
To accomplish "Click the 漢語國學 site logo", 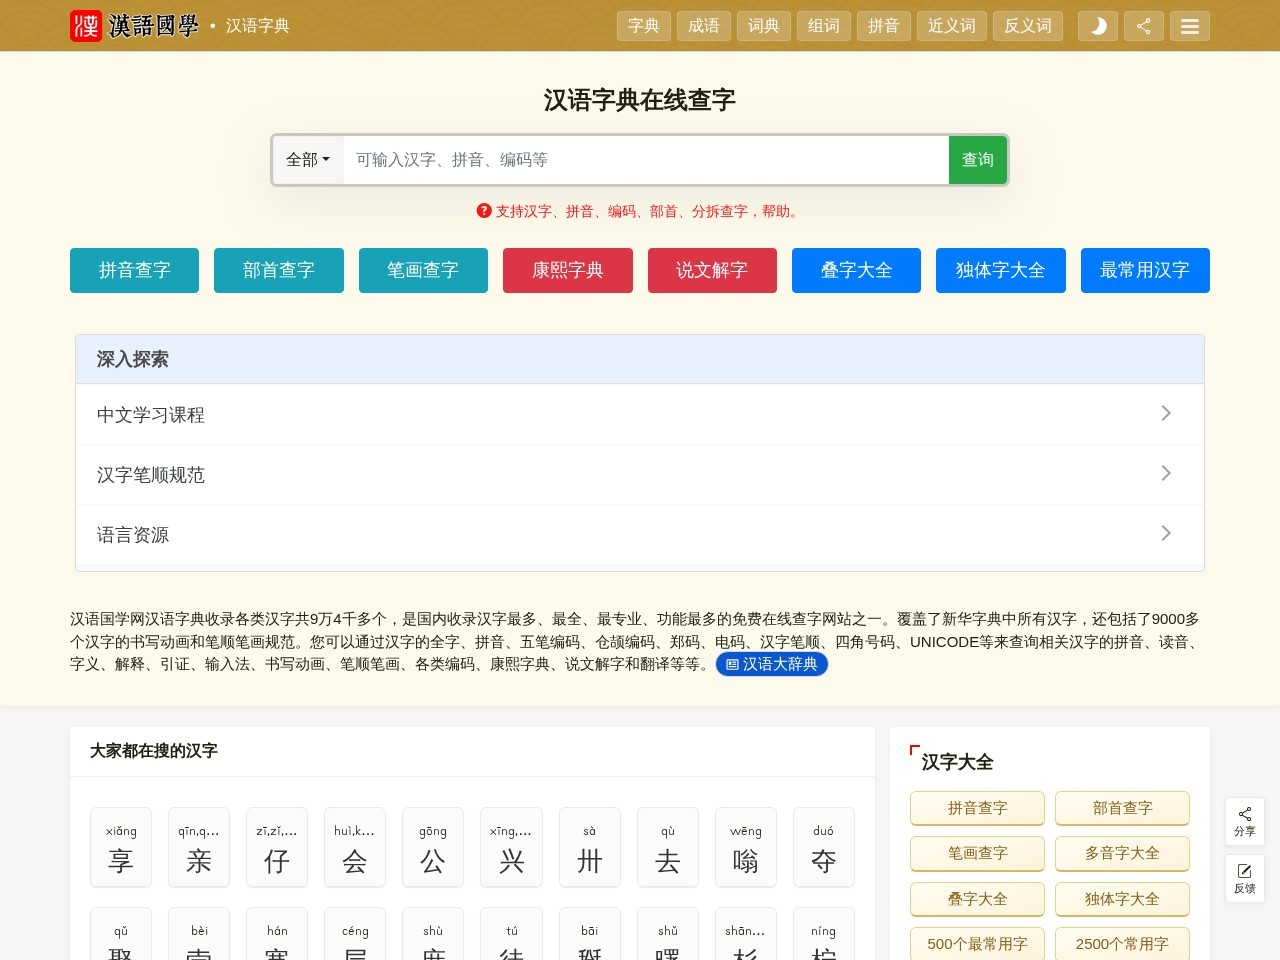I will (x=134, y=26).
